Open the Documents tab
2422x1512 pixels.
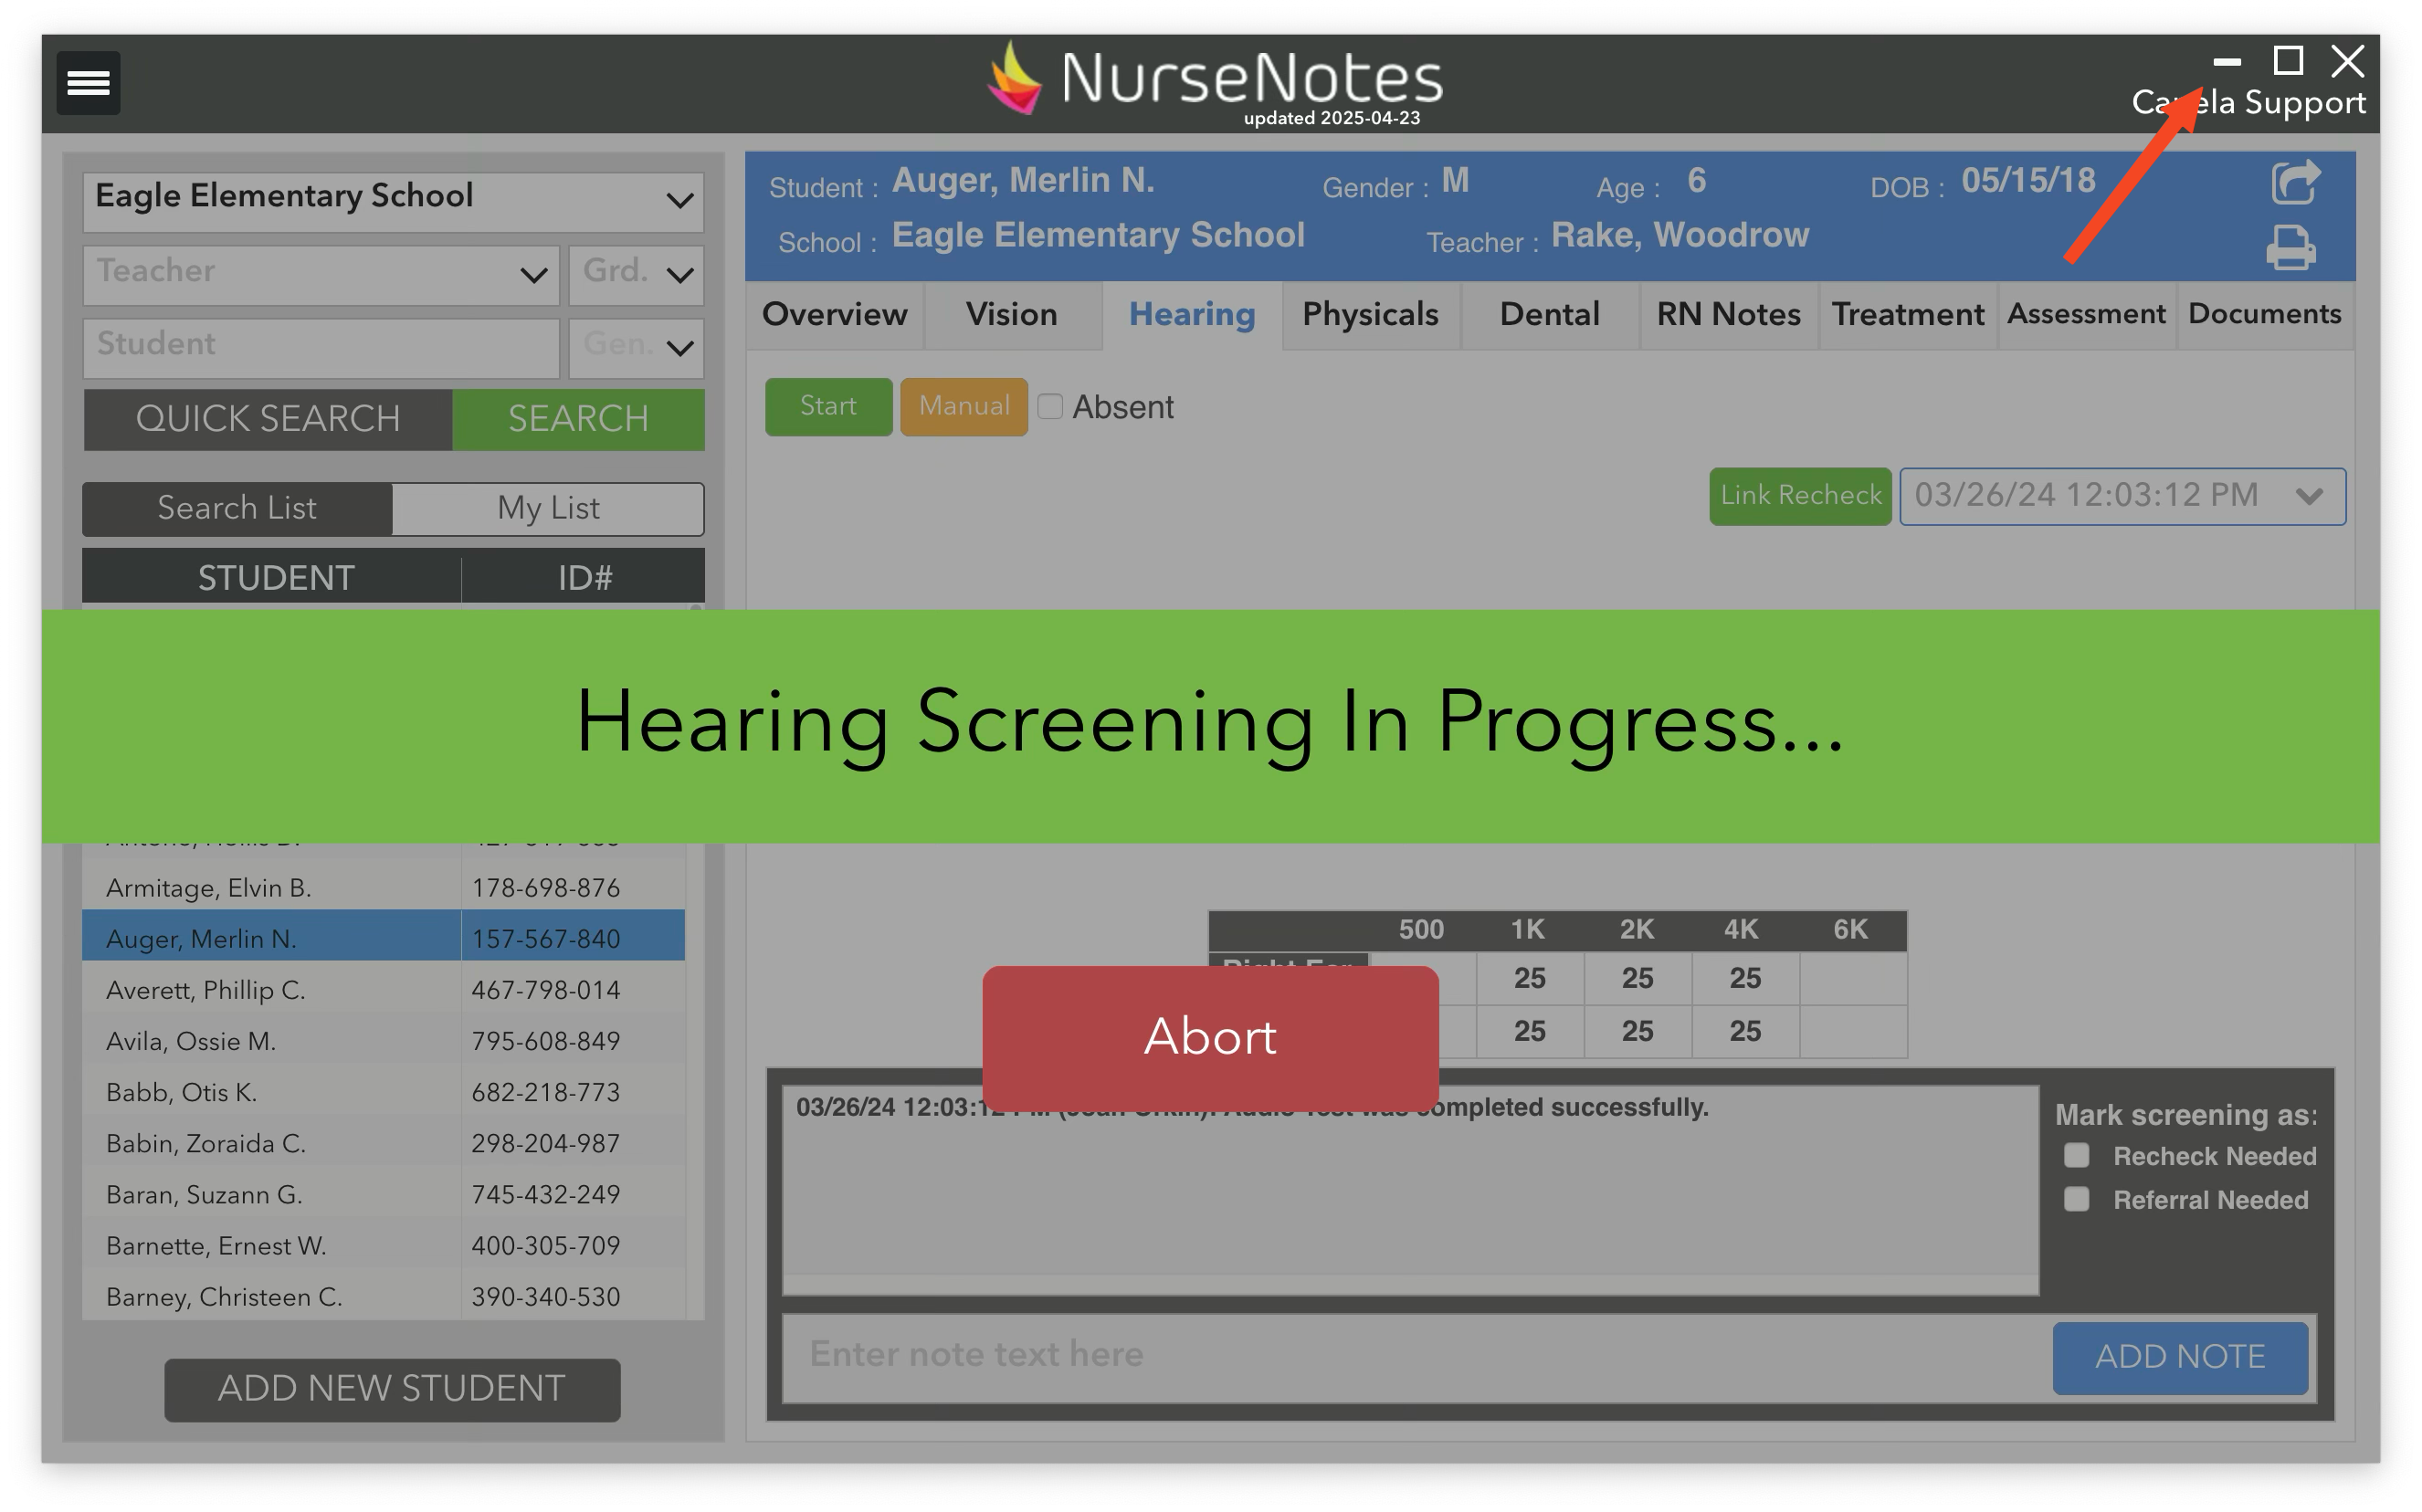(2265, 315)
